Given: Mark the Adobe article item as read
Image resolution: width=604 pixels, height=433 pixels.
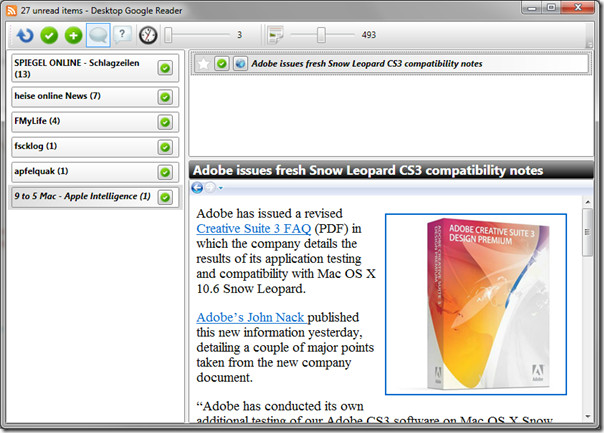Looking at the screenshot, I should coord(222,63).
